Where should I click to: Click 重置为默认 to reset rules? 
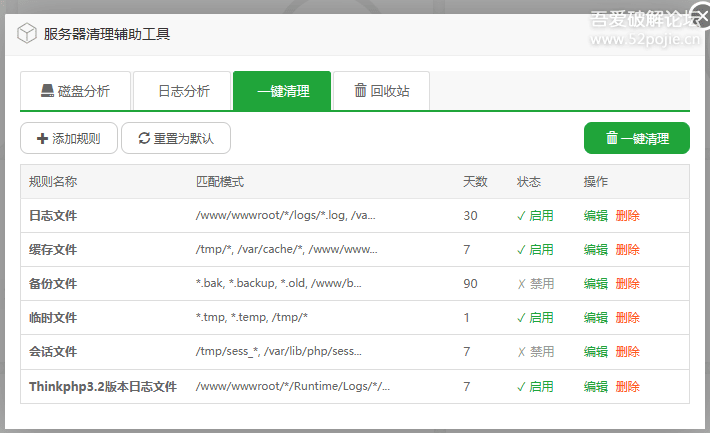[175, 138]
